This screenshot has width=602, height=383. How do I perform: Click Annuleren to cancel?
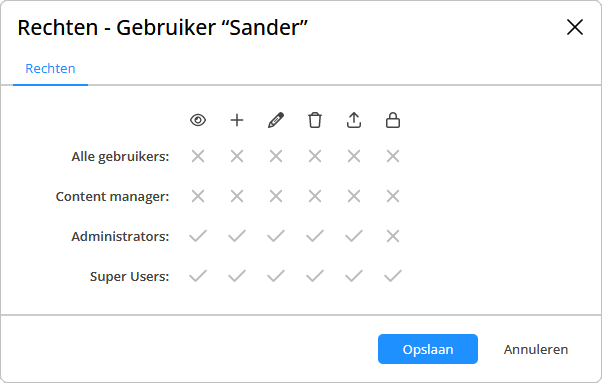[536, 349]
